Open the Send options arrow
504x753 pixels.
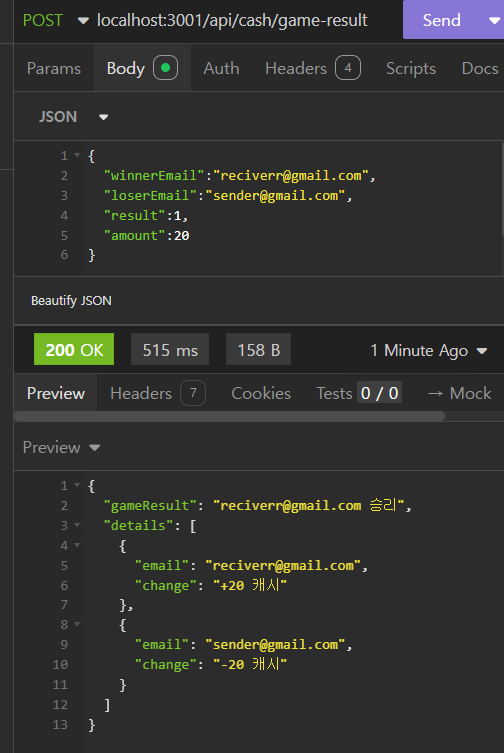point(493,20)
